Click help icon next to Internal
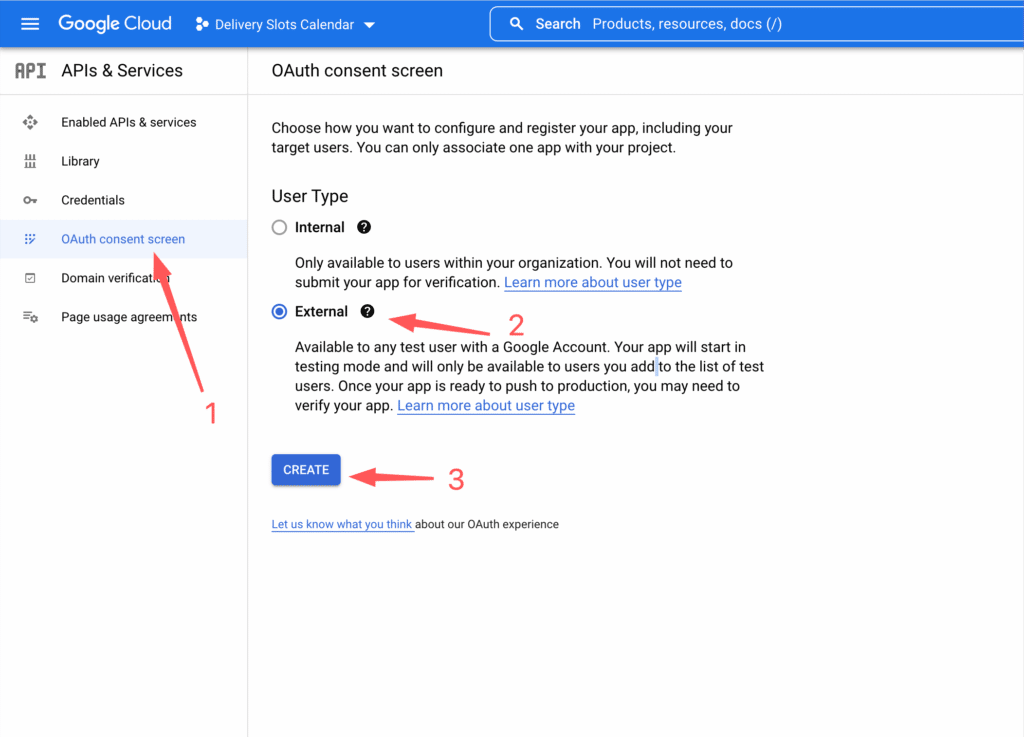Screen dimensions: 1024x737 364,227
